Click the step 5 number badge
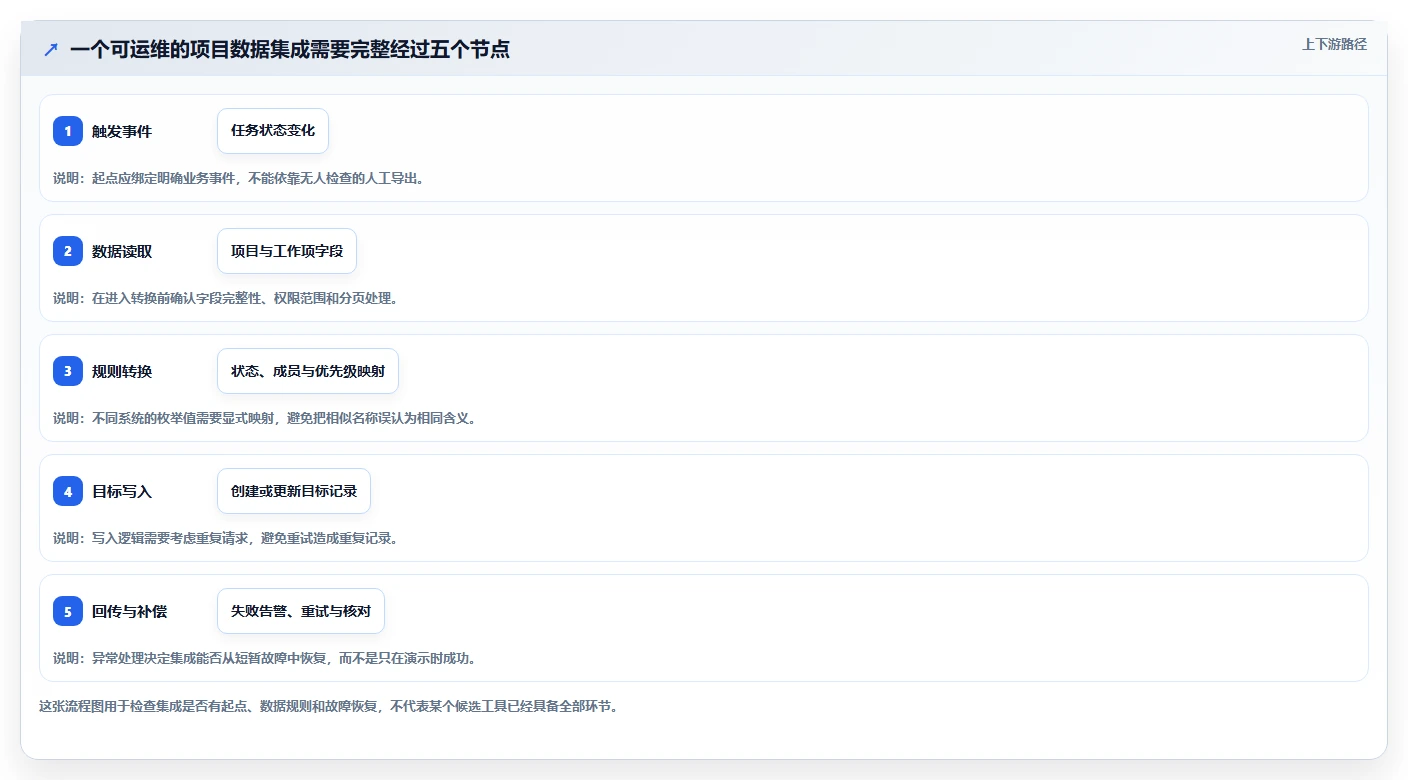 68,611
